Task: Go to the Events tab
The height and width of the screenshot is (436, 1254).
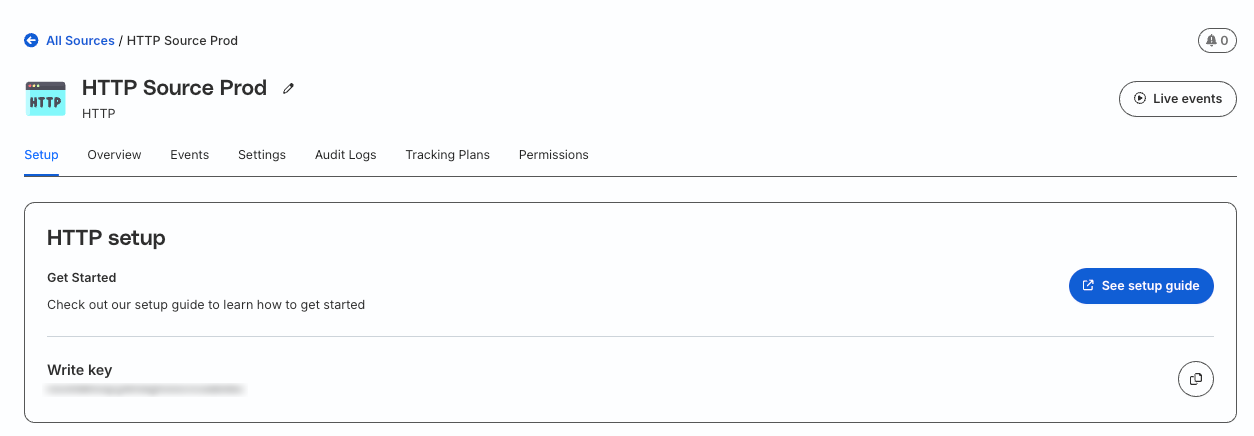Action: pos(189,155)
